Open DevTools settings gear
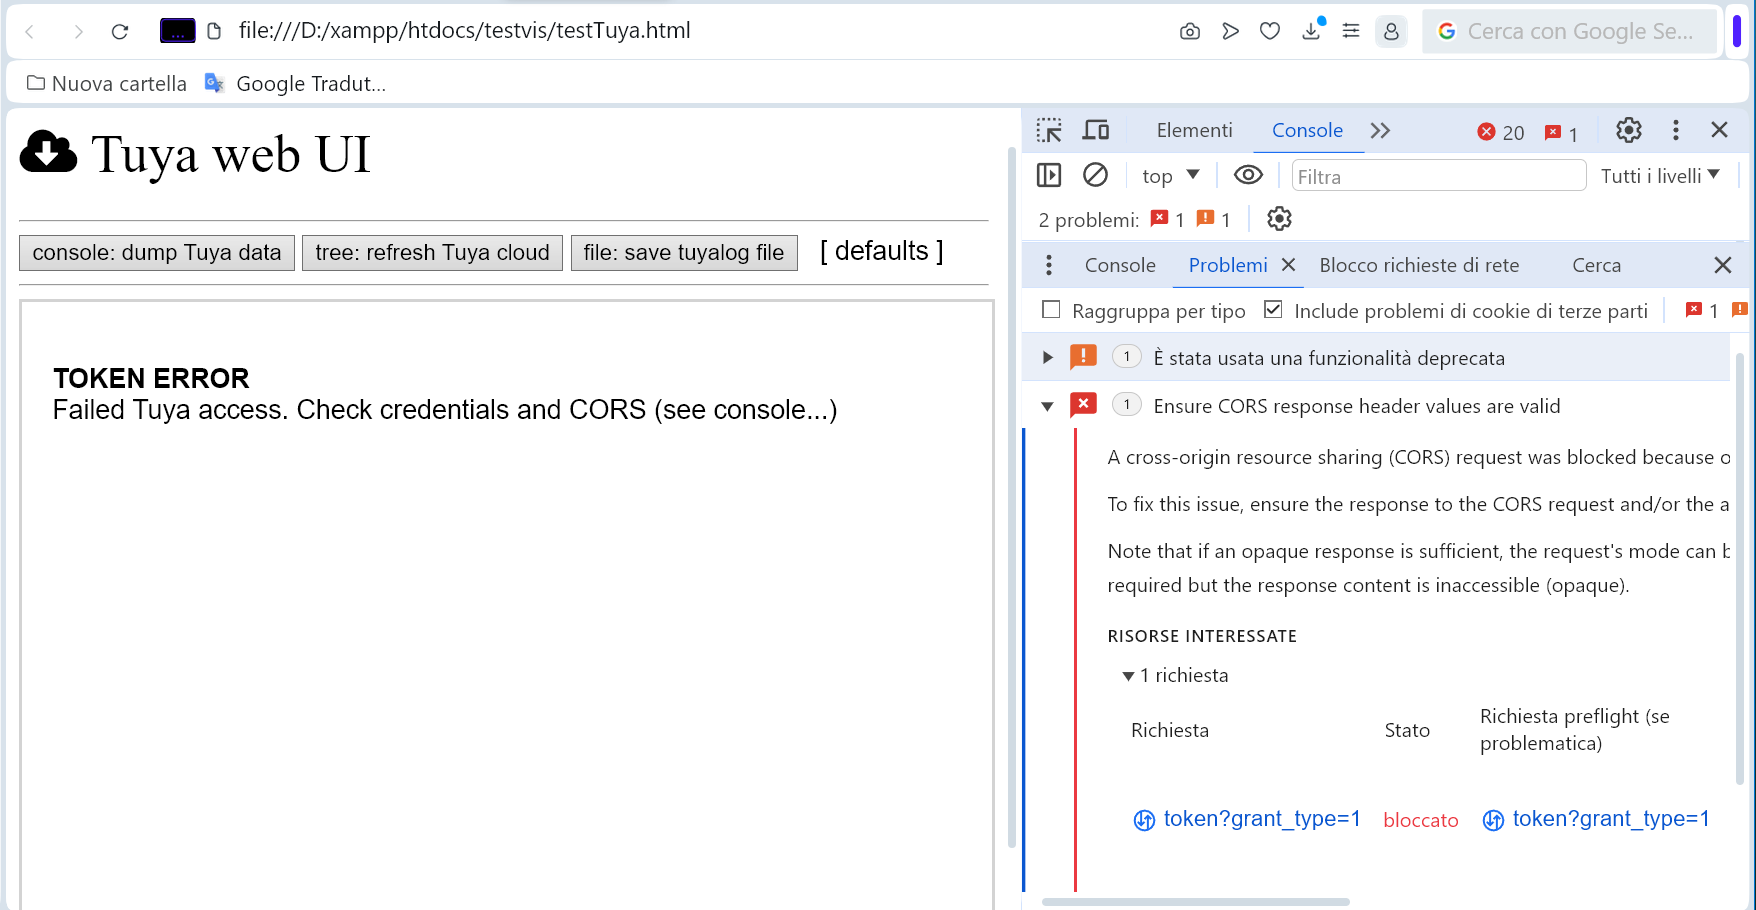 tap(1629, 130)
